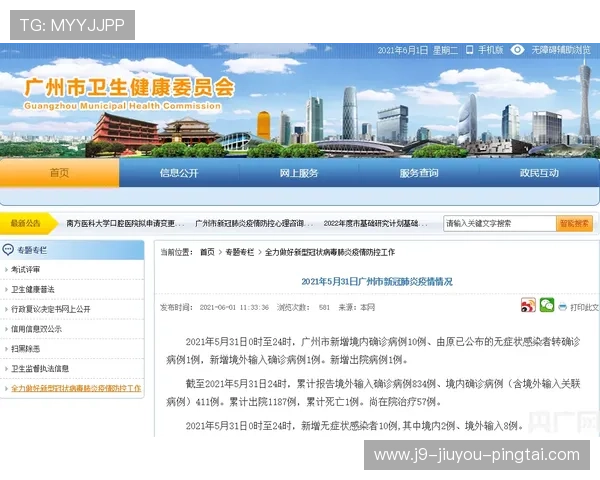Click the publish time 2021-06-01 11:33:36

(234, 307)
